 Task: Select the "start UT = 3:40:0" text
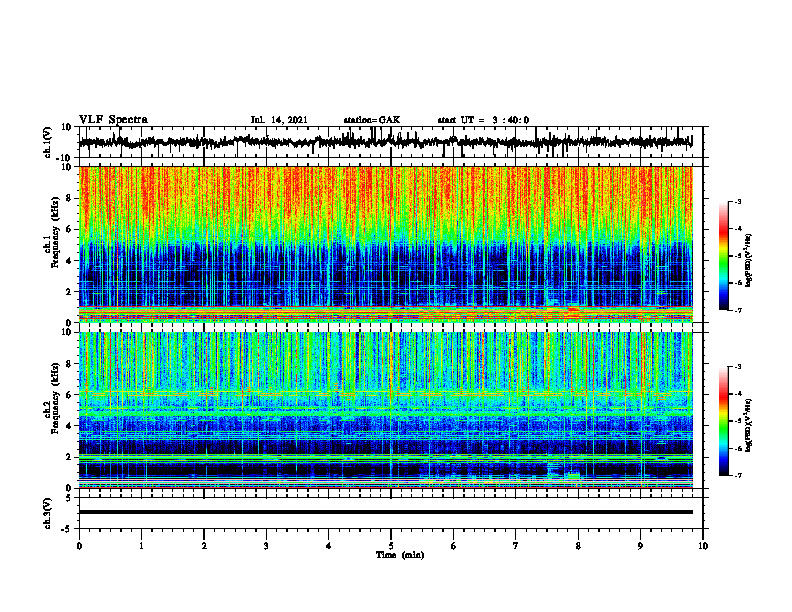tap(483, 120)
